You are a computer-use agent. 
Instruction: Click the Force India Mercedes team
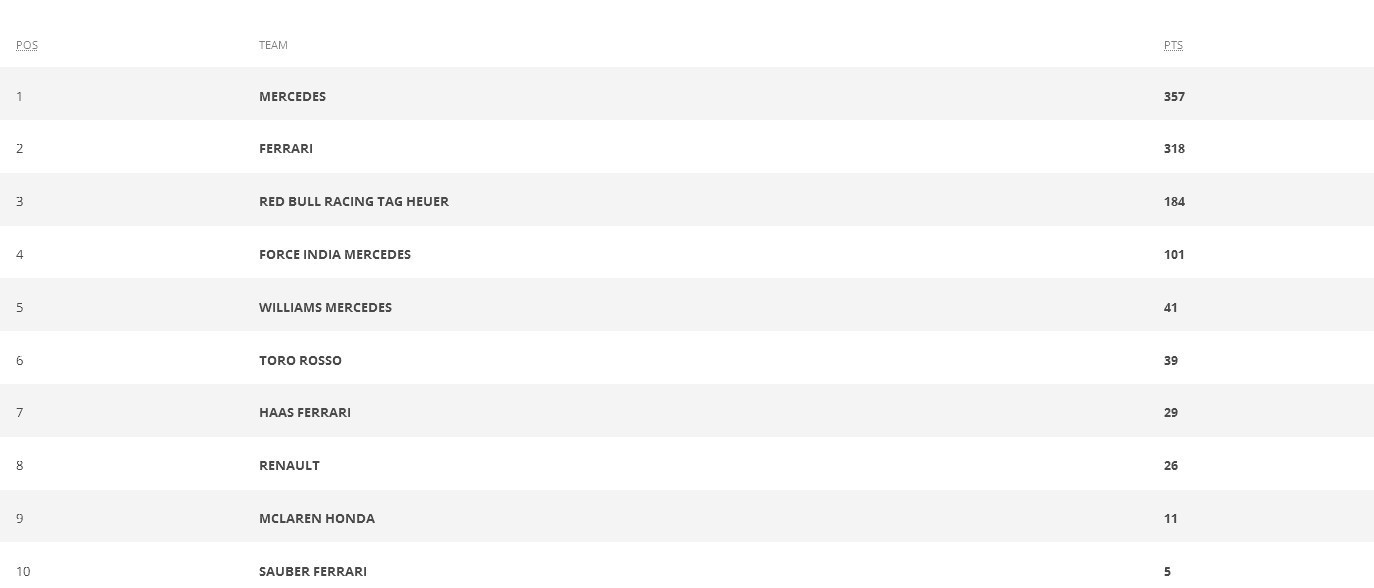coord(335,254)
